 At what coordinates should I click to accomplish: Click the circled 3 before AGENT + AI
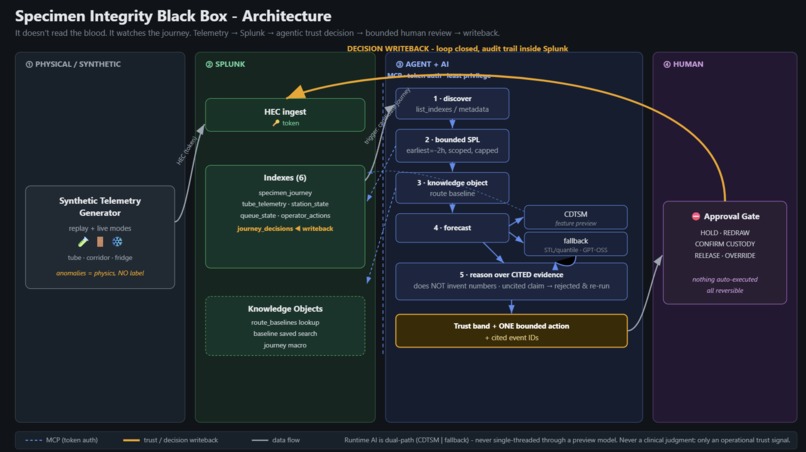[x=399, y=64]
